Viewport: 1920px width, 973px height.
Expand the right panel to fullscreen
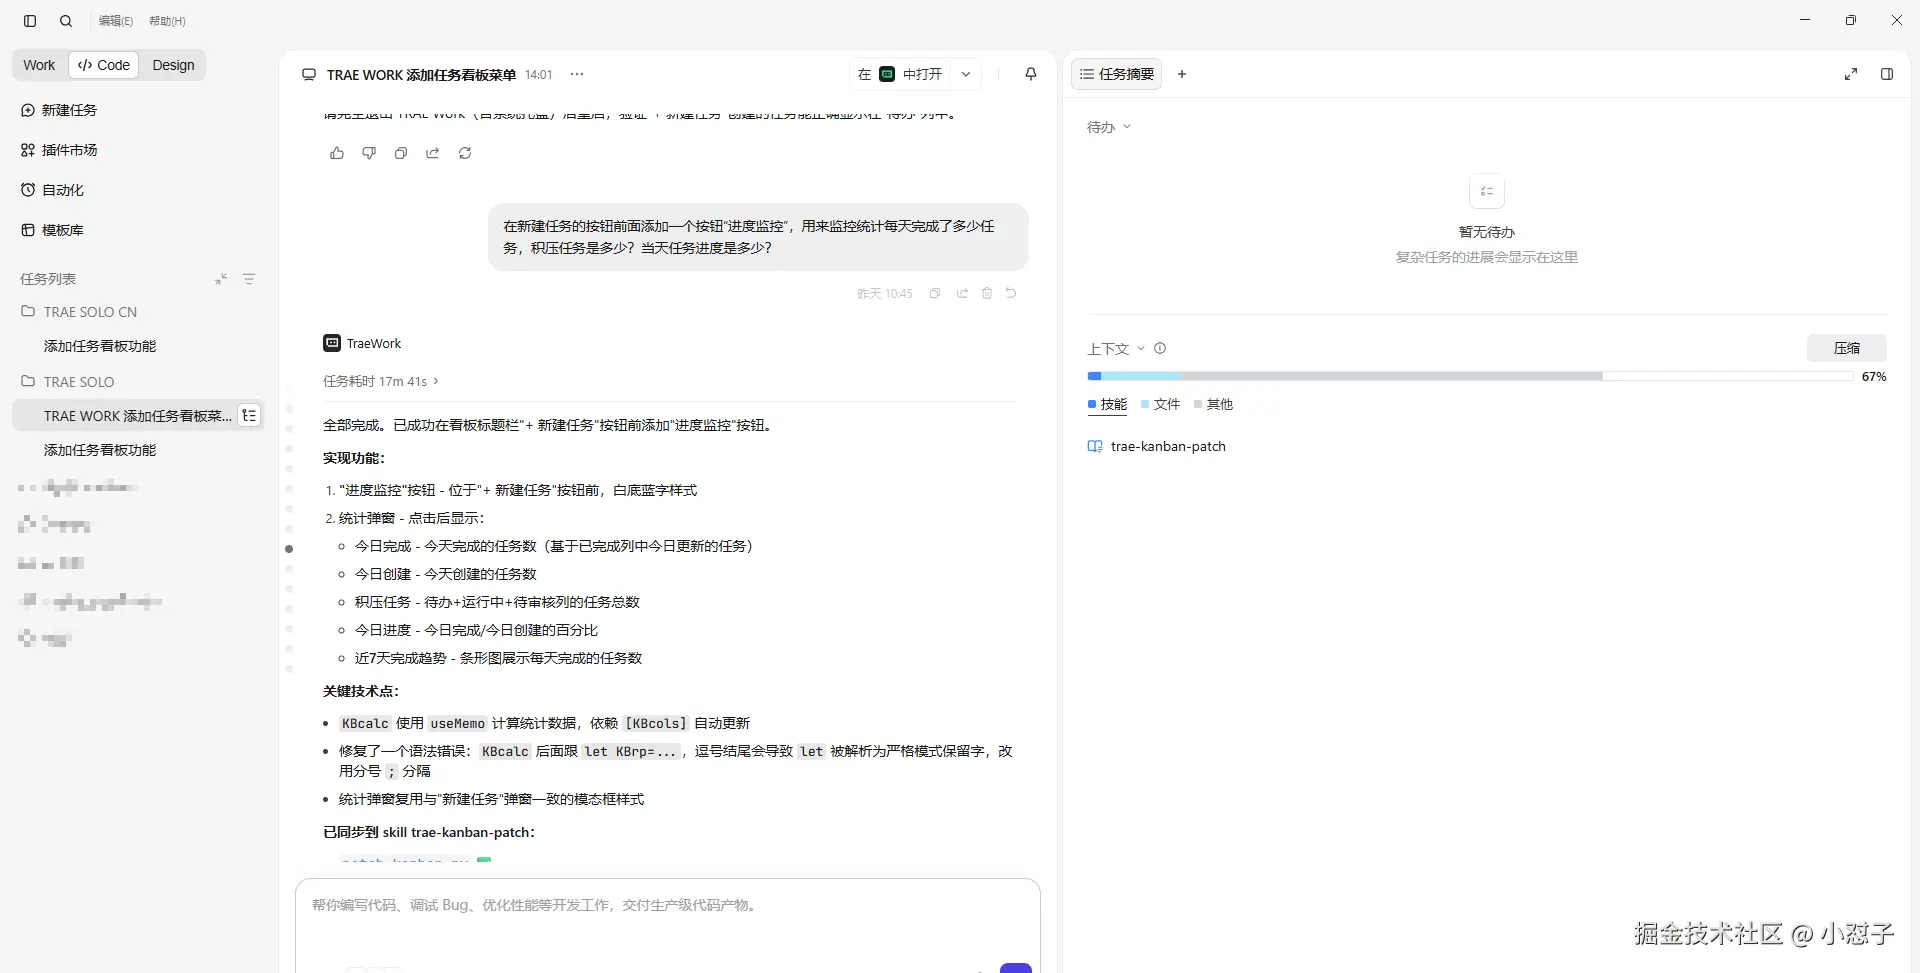pyautogui.click(x=1851, y=74)
